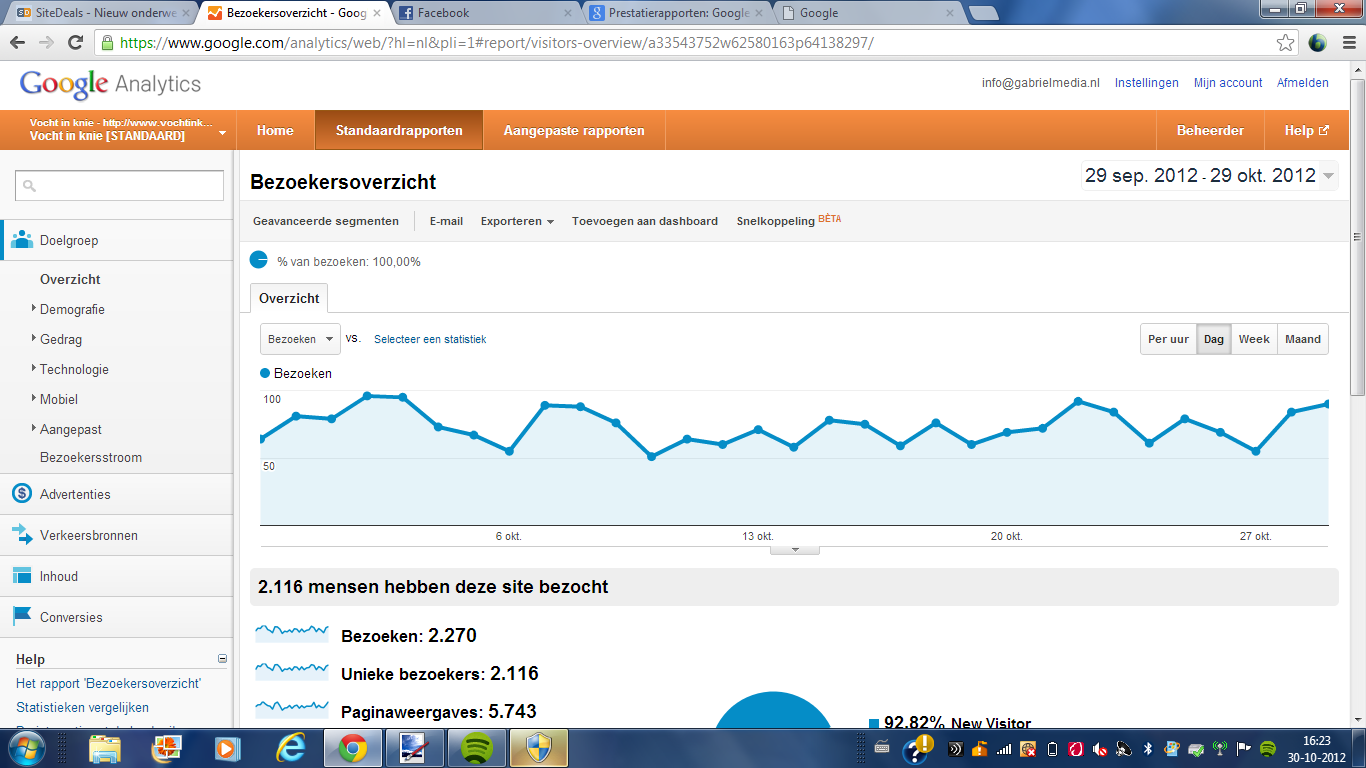
Task: Click the Google Analytics logo
Action: 110,85
